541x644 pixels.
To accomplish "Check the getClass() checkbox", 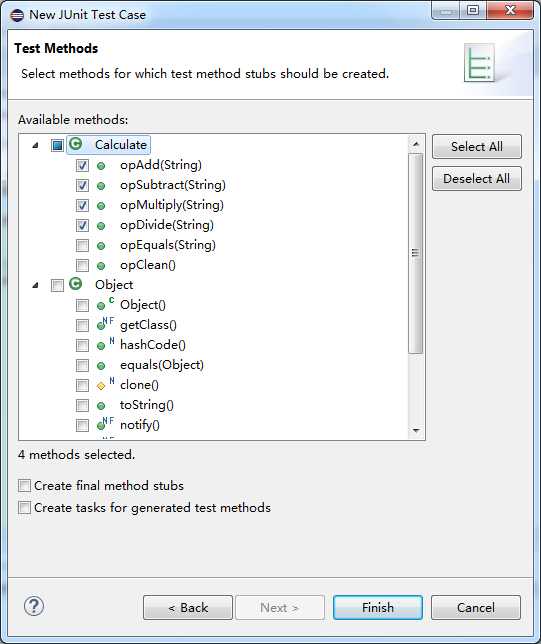I will click(82, 326).
